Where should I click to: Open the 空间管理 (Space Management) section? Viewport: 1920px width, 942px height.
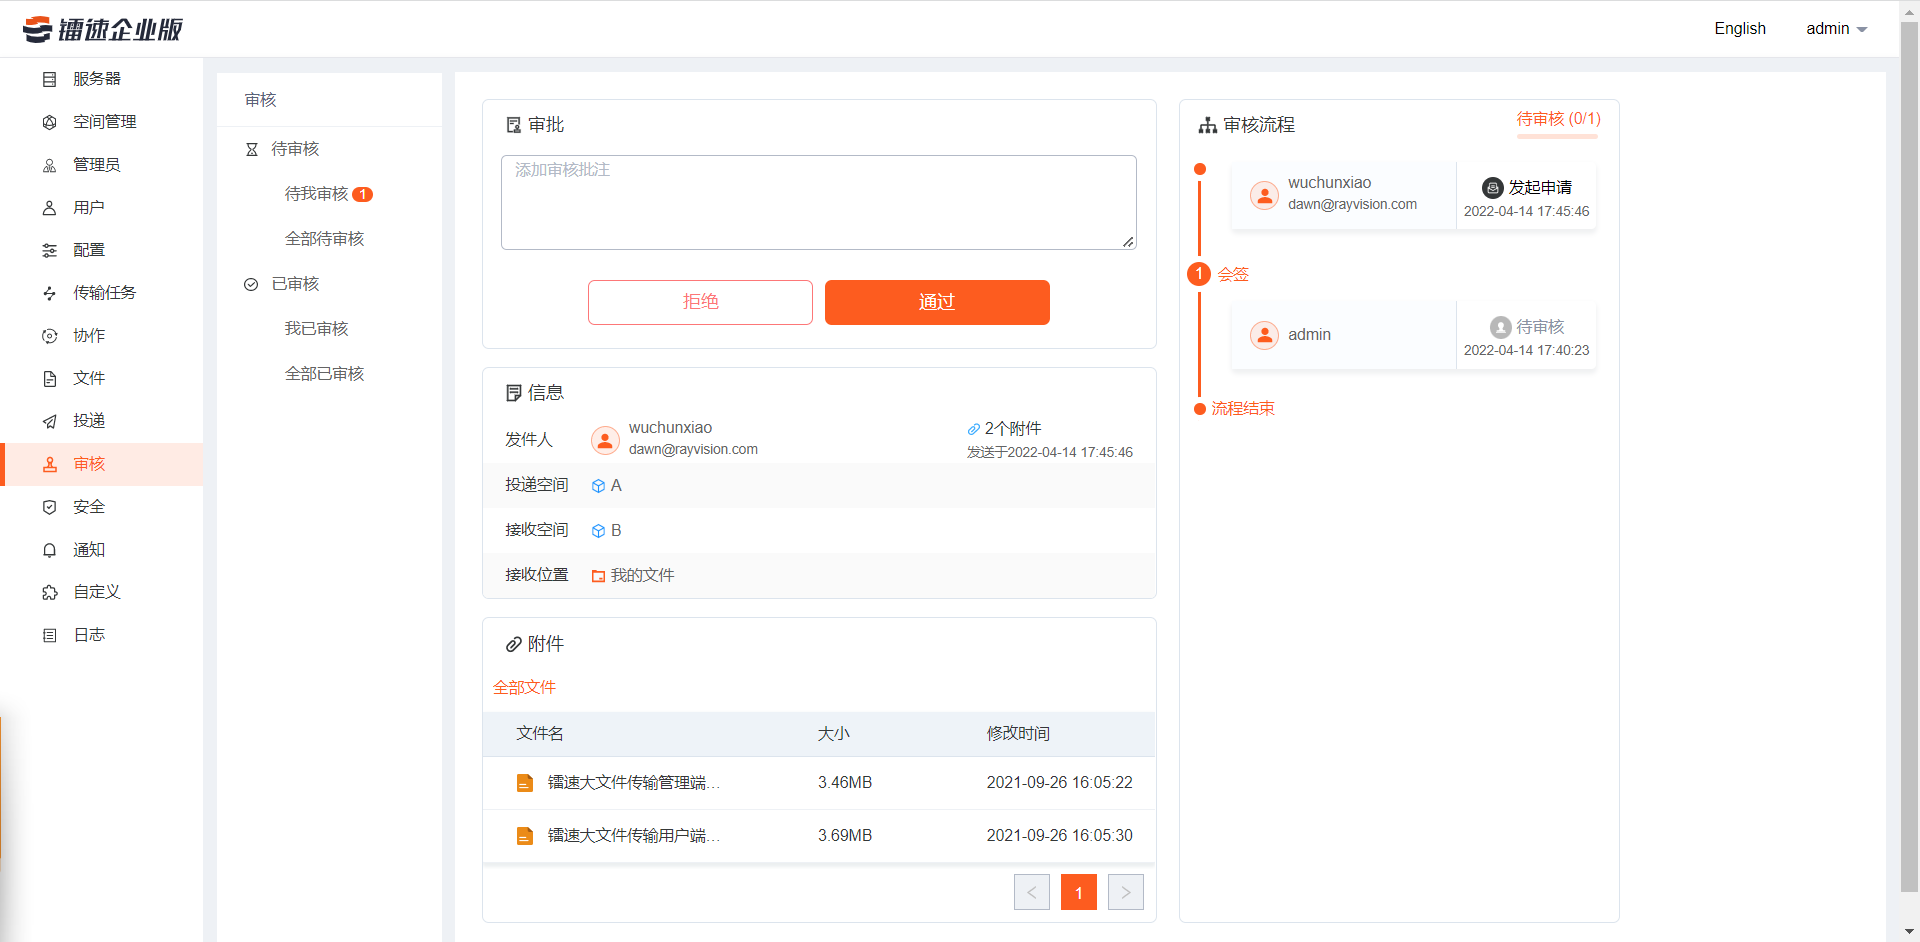tap(49, 121)
